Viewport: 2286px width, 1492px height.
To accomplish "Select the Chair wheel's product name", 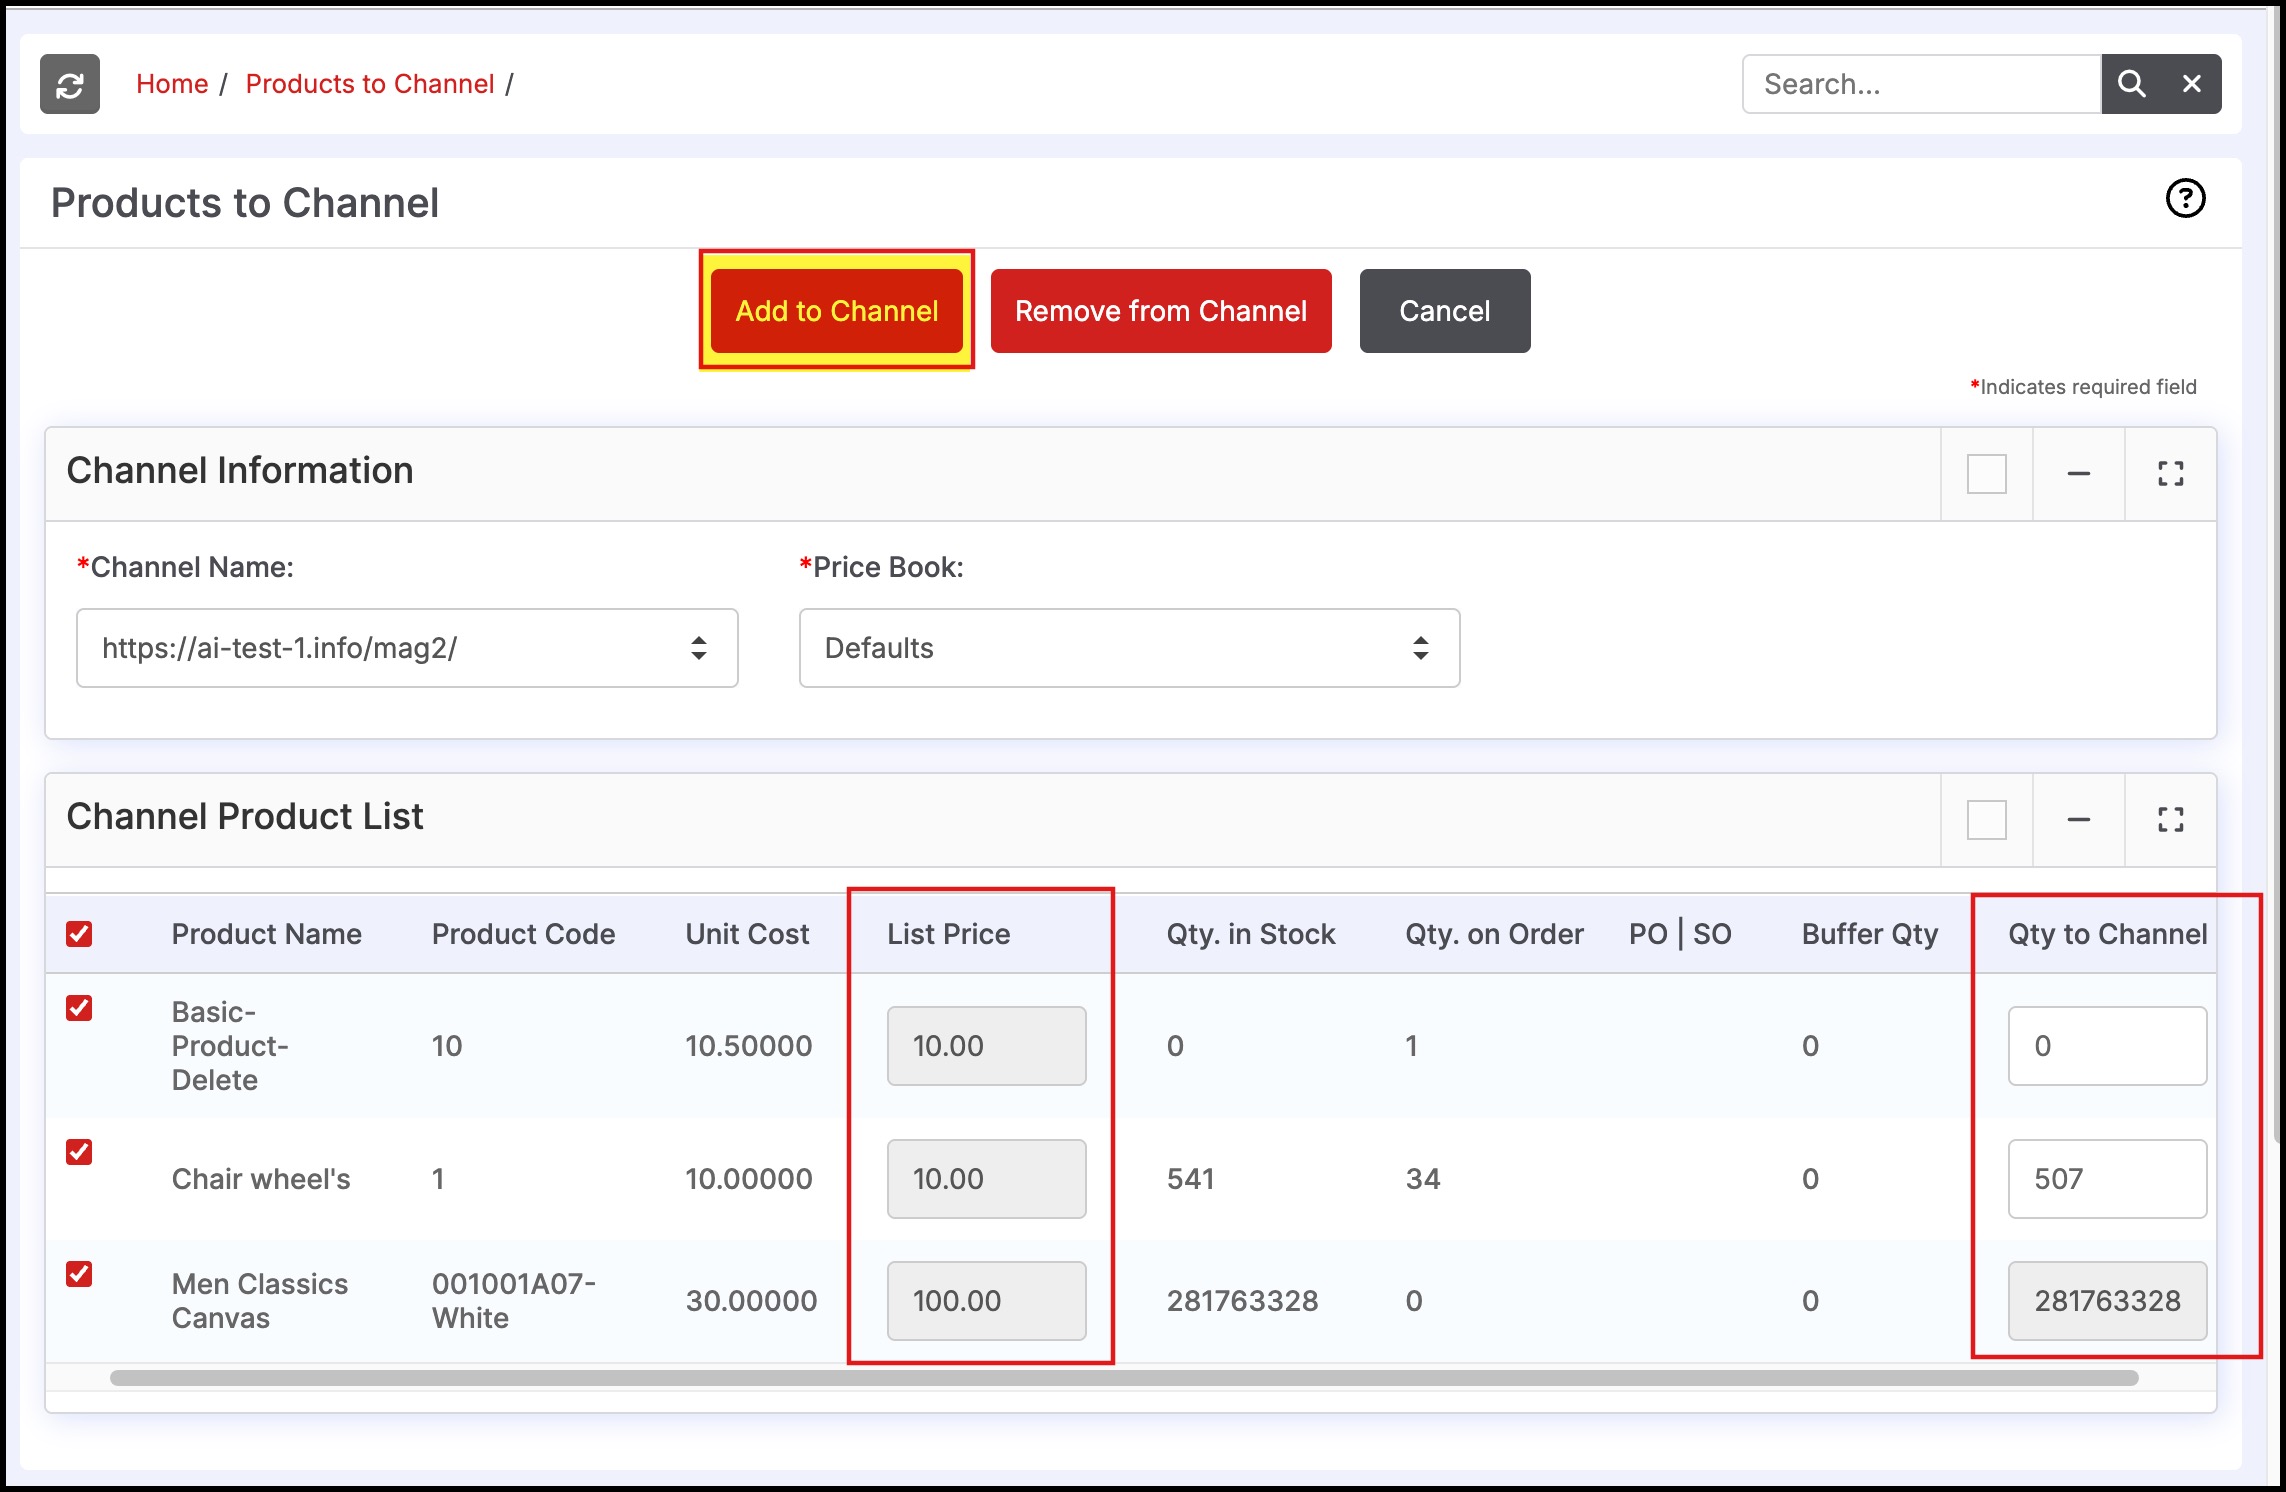I will click(x=261, y=1179).
